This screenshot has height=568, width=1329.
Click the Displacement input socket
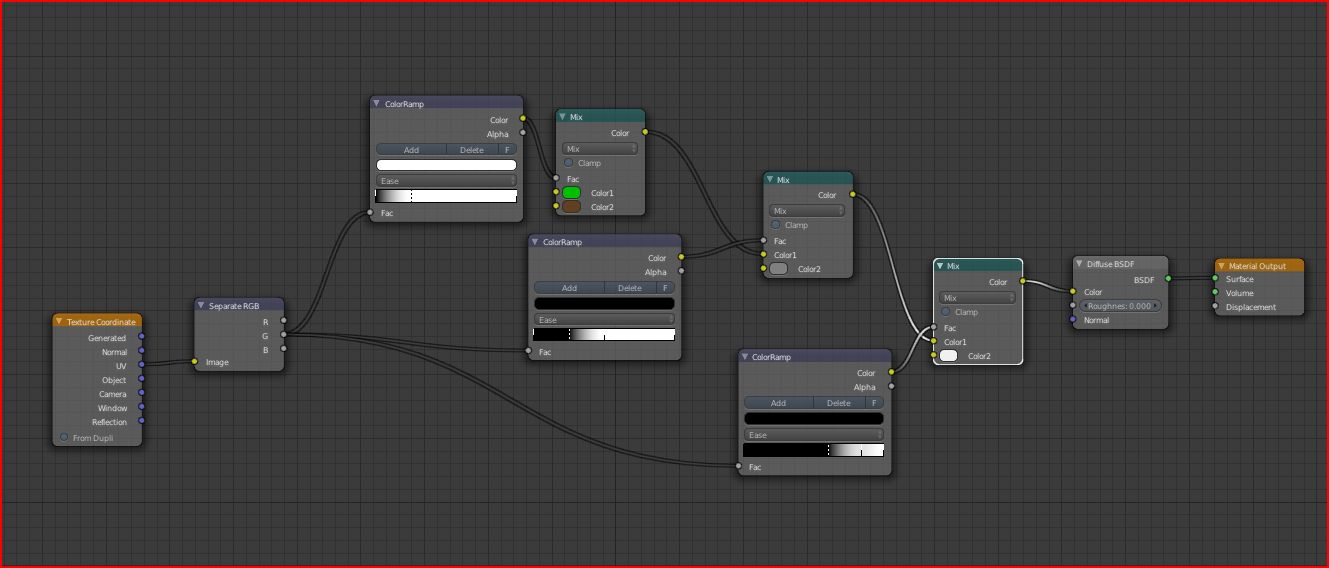1215,307
